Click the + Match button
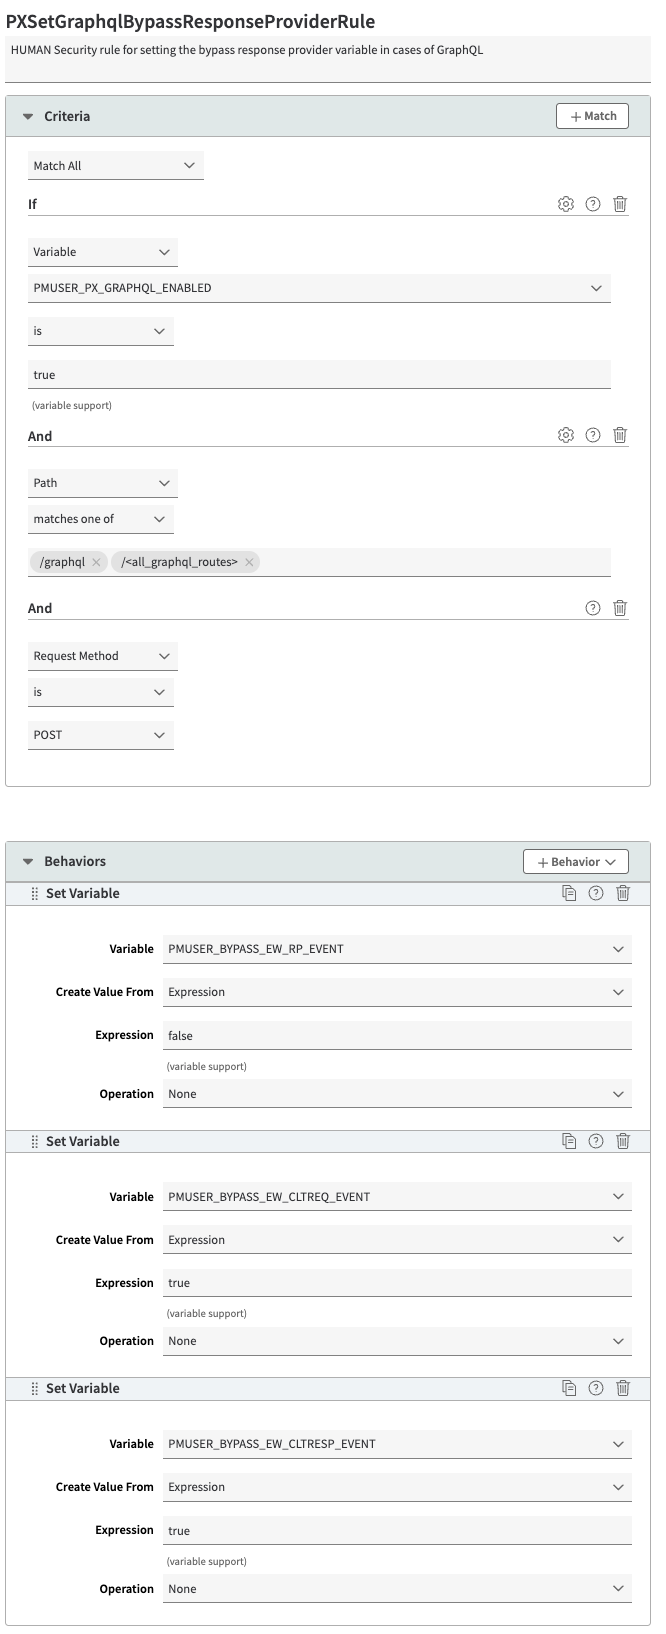Image resolution: width=666 pixels, height=1634 pixels. pos(592,116)
